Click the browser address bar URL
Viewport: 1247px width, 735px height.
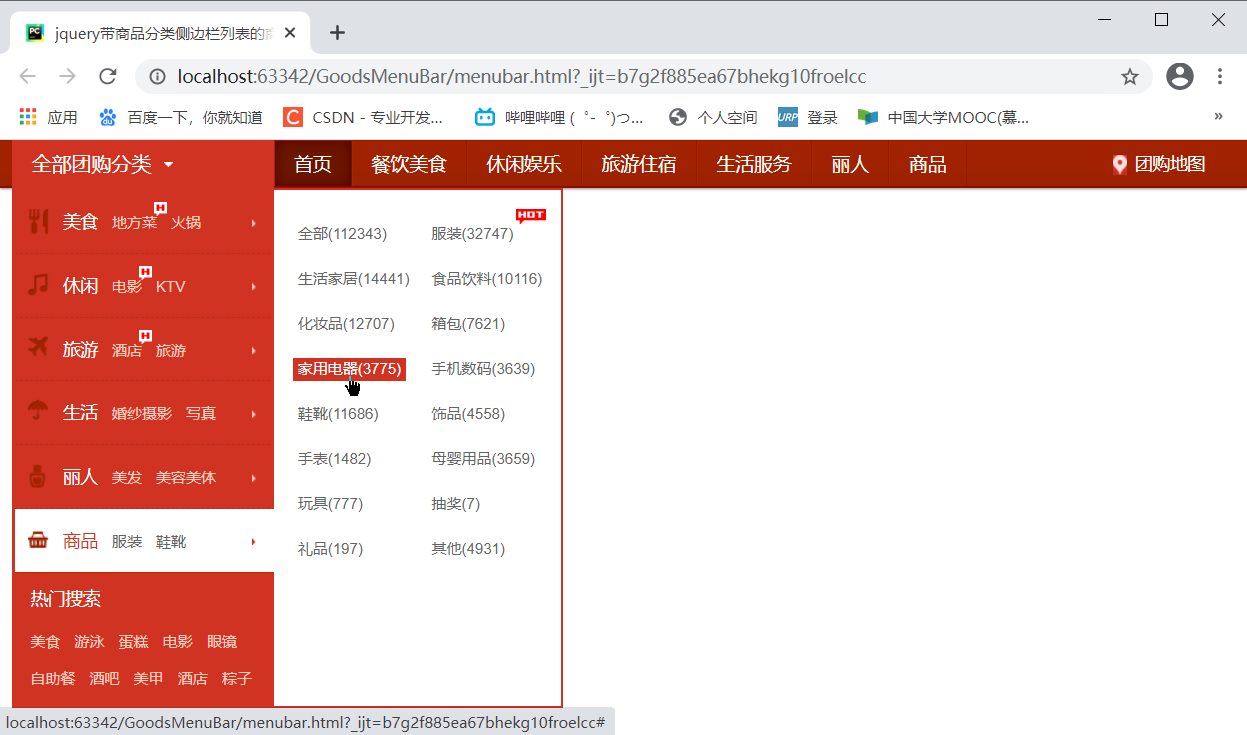click(x=521, y=76)
